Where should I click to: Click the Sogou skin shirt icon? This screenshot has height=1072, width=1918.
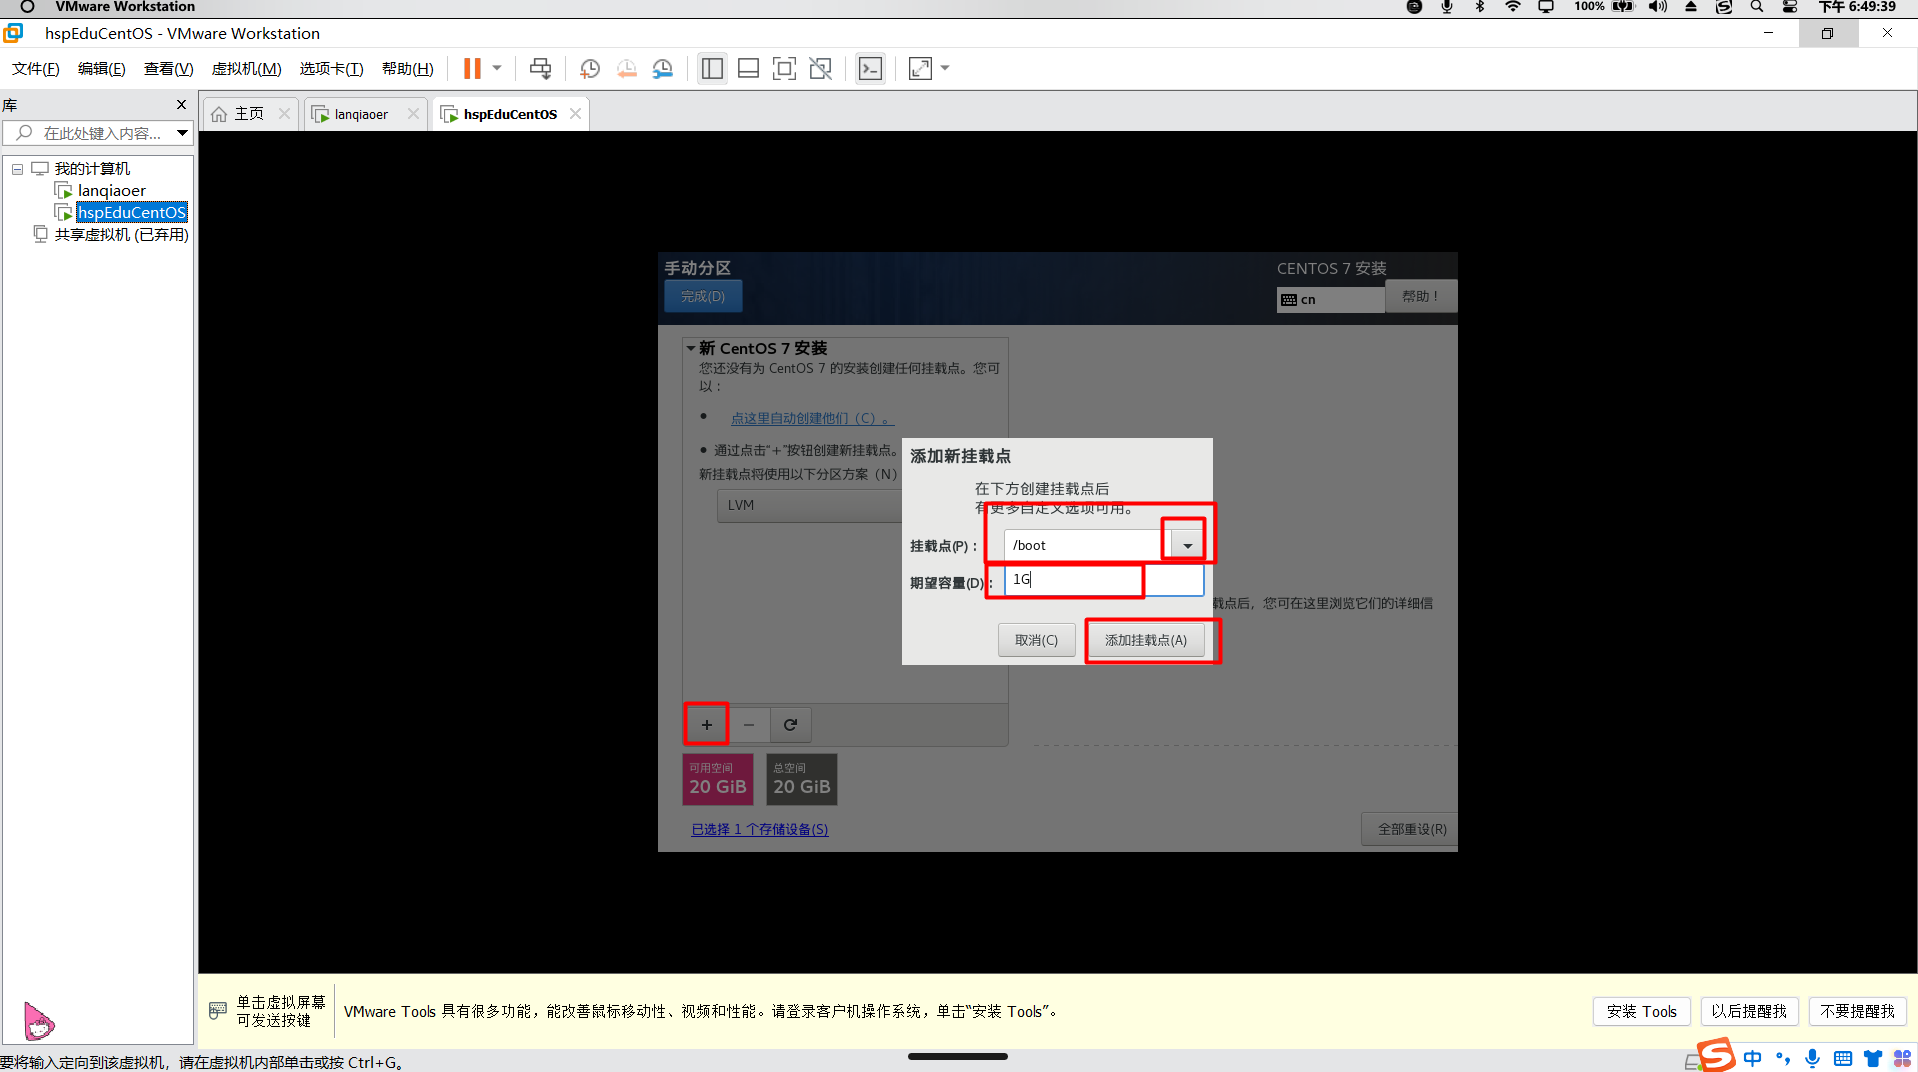[x=1872, y=1058]
